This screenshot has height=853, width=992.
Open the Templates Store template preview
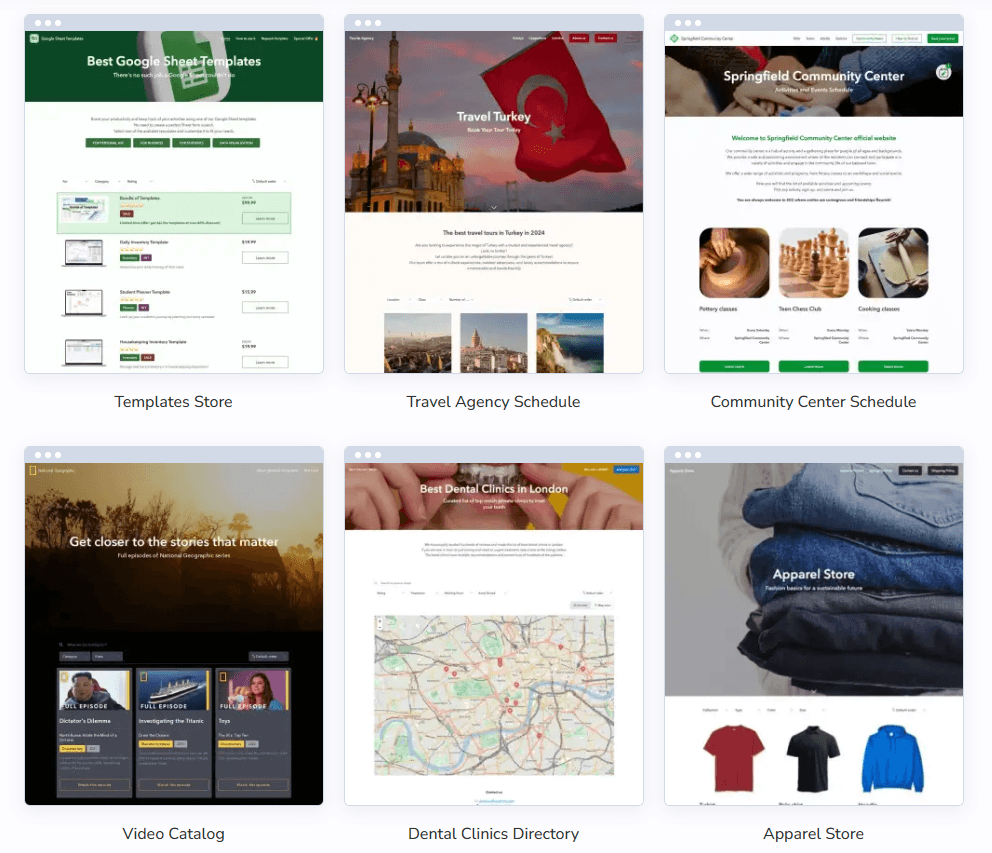[x=174, y=194]
